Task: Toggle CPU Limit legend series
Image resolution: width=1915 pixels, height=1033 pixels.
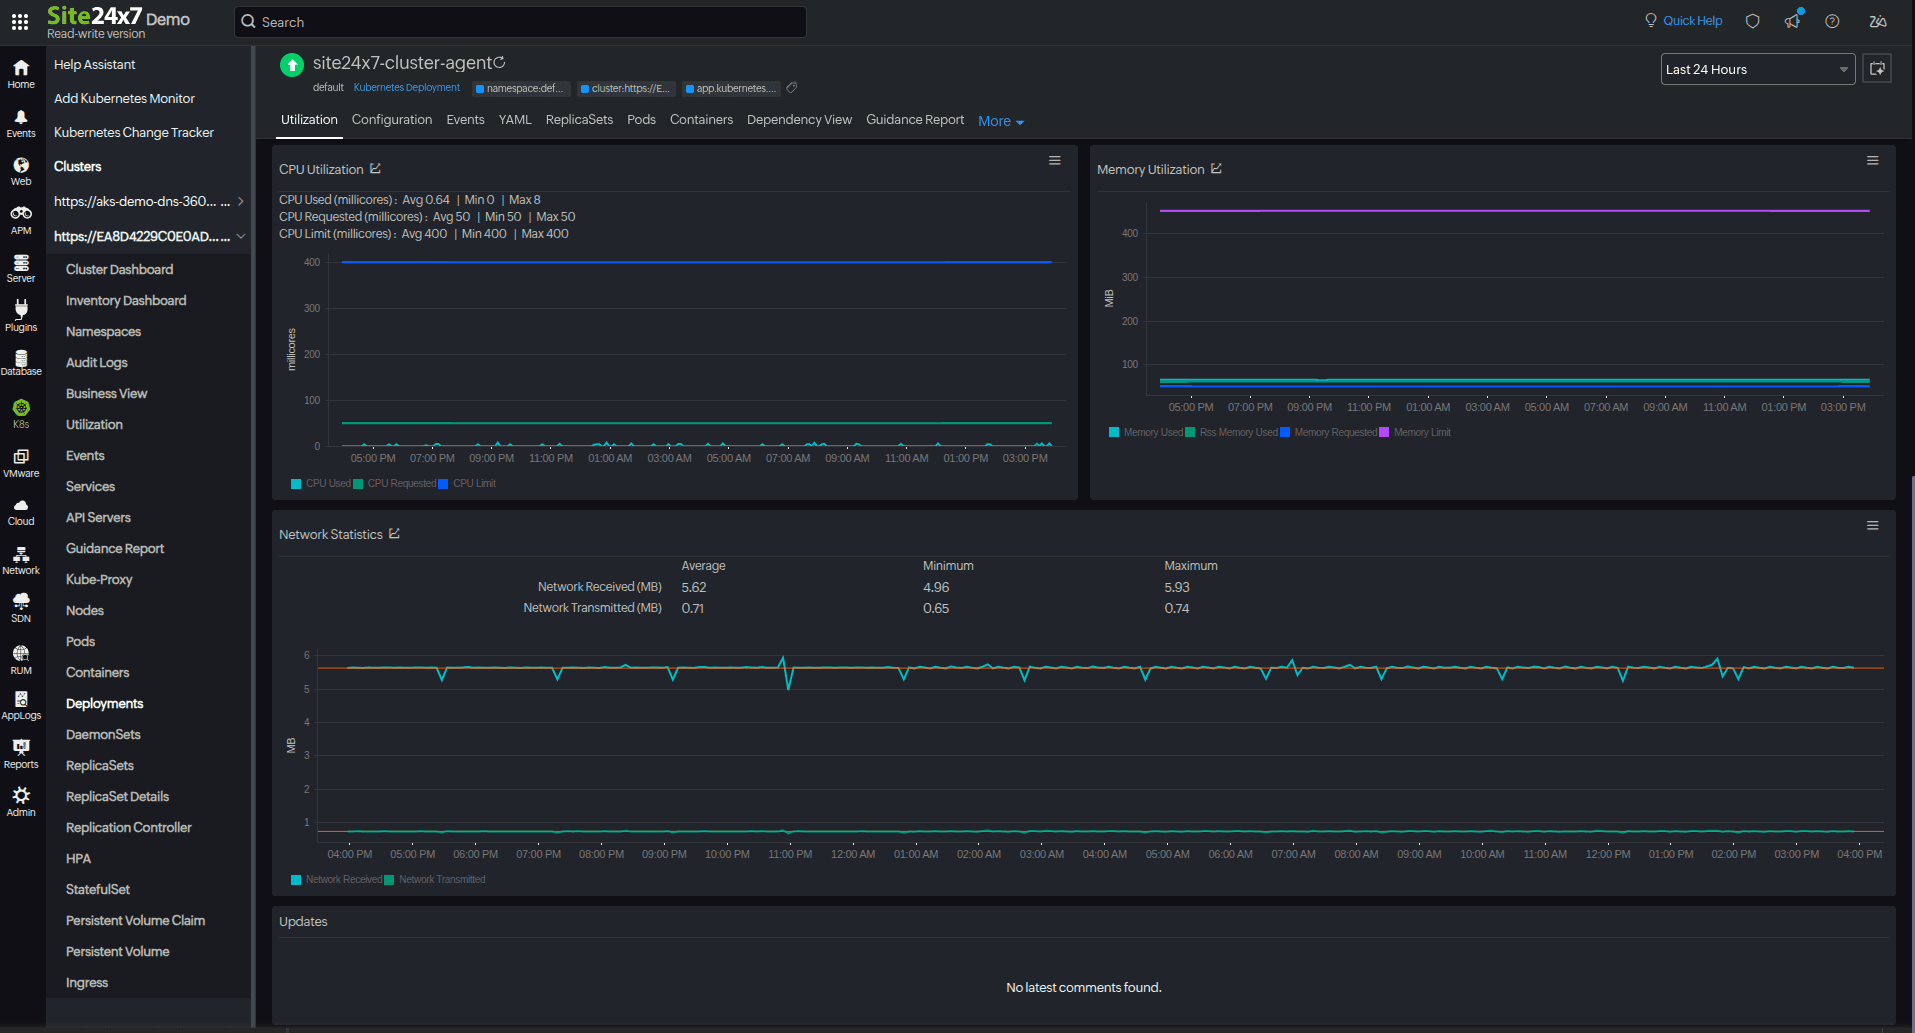Action: (x=466, y=484)
